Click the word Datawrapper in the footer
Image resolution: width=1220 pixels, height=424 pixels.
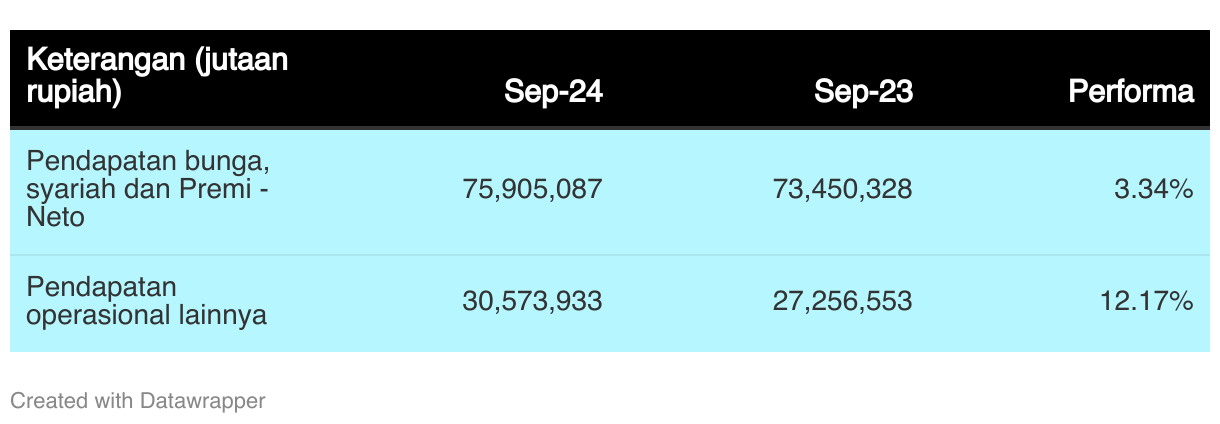(x=203, y=401)
